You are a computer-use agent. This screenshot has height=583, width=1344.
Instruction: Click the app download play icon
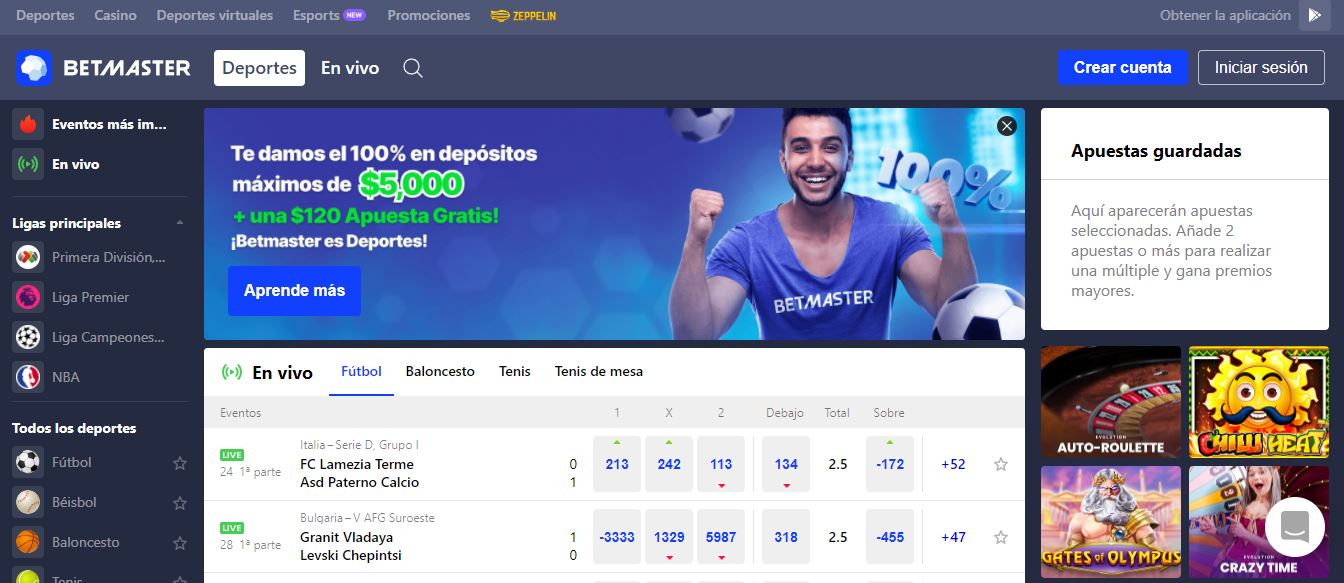click(x=1315, y=15)
